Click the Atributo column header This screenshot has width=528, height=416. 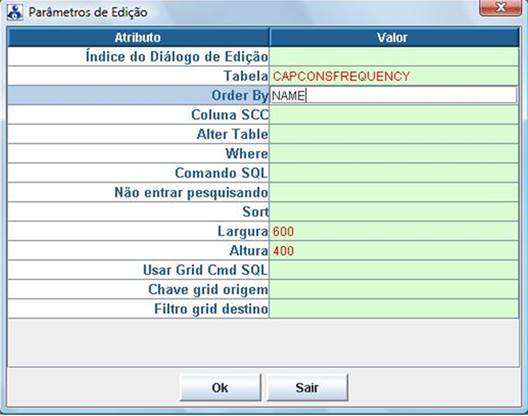pos(138,37)
